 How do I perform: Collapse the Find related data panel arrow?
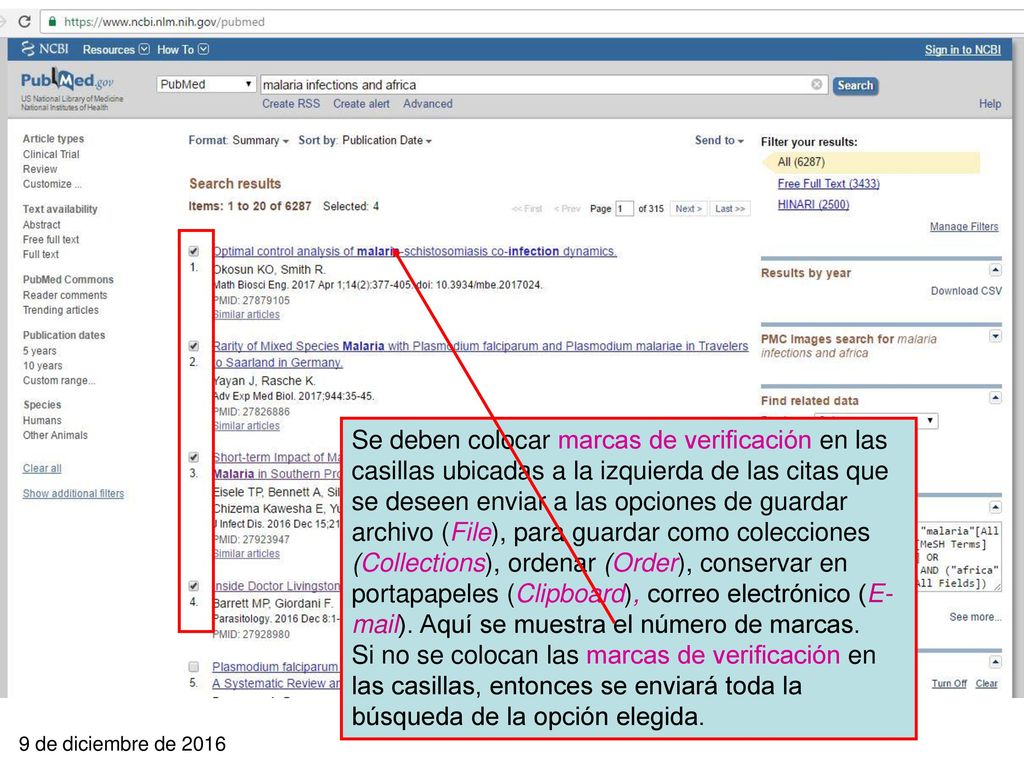coord(995,398)
